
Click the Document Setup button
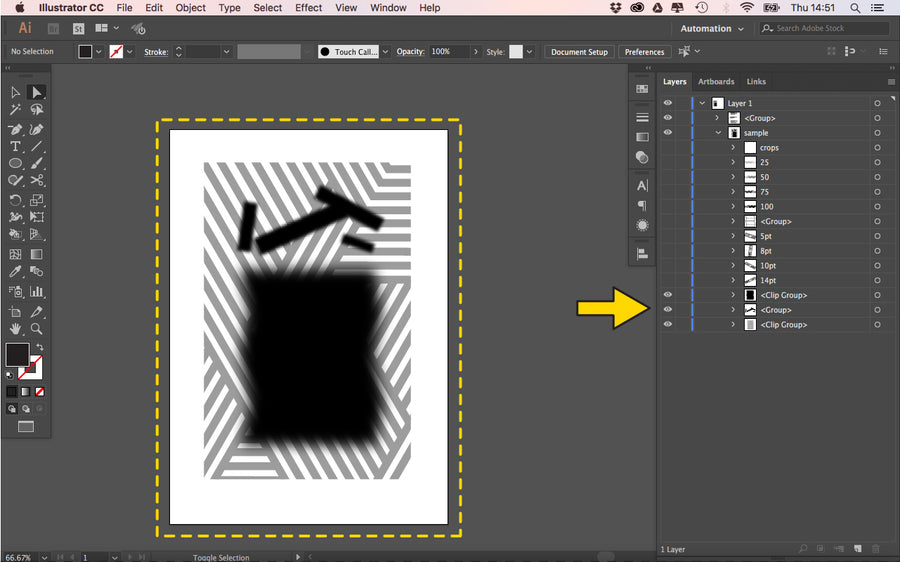579,52
